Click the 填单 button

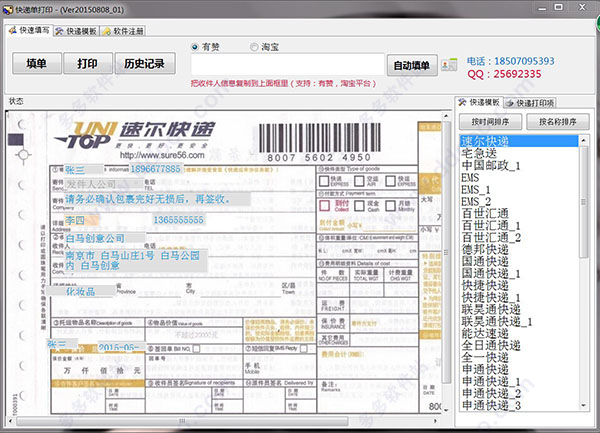pyautogui.click(x=37, y=63)
